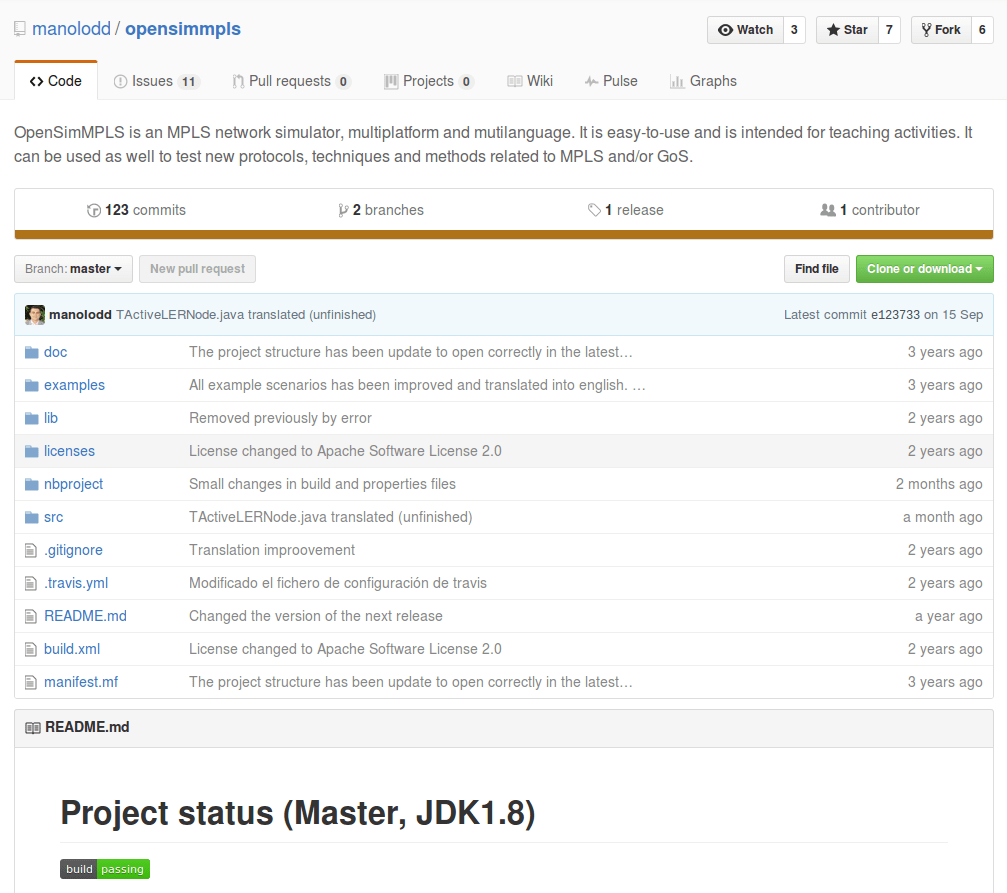The image size is (1007, 893).
Task: Click the release tag icon
Action: pyautogui.click(x=594, y=210)
